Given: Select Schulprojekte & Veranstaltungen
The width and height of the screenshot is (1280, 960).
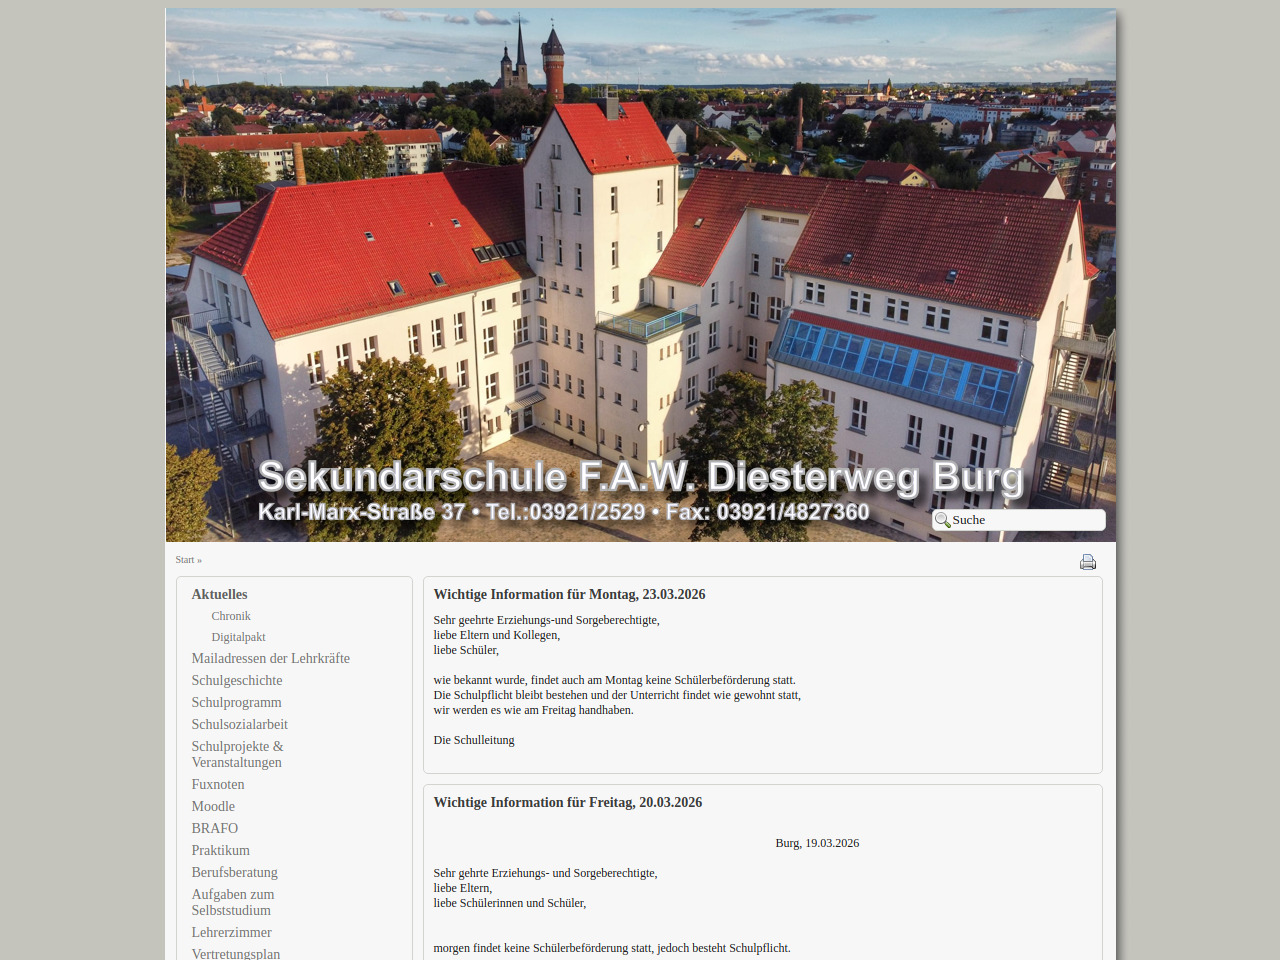Looking at the screenshot, I should tap(237, 754).
